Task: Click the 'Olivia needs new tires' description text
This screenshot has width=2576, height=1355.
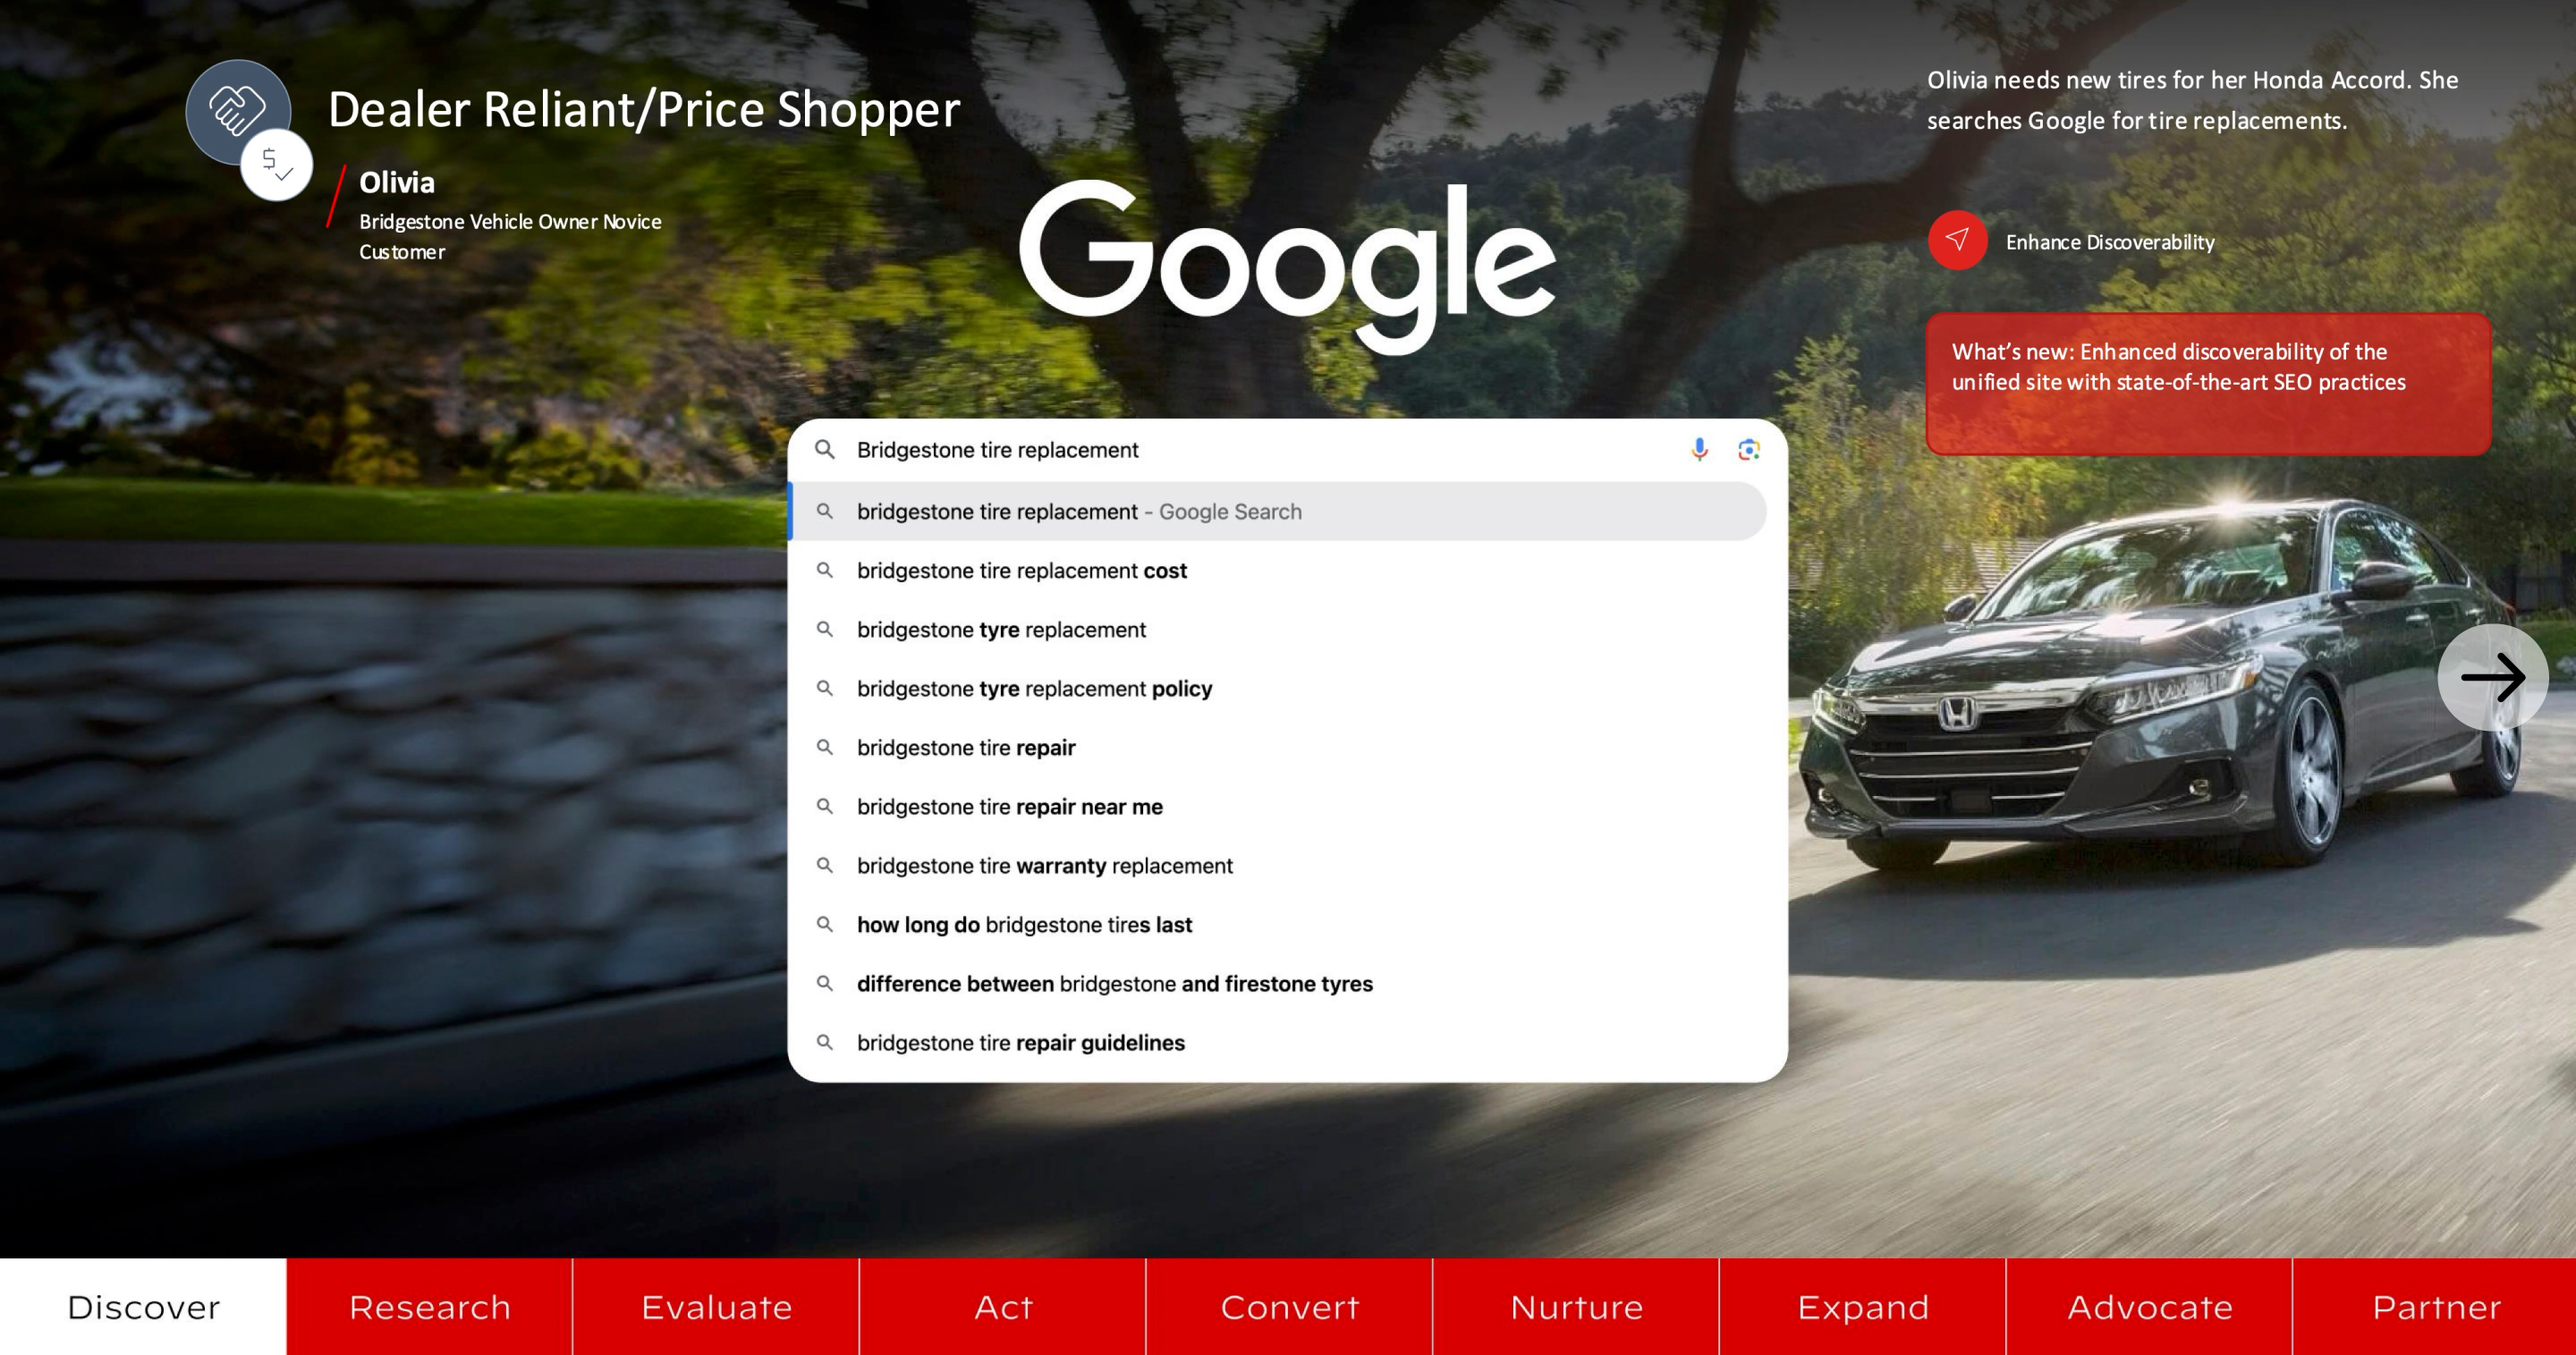Action: (2192, 100)
